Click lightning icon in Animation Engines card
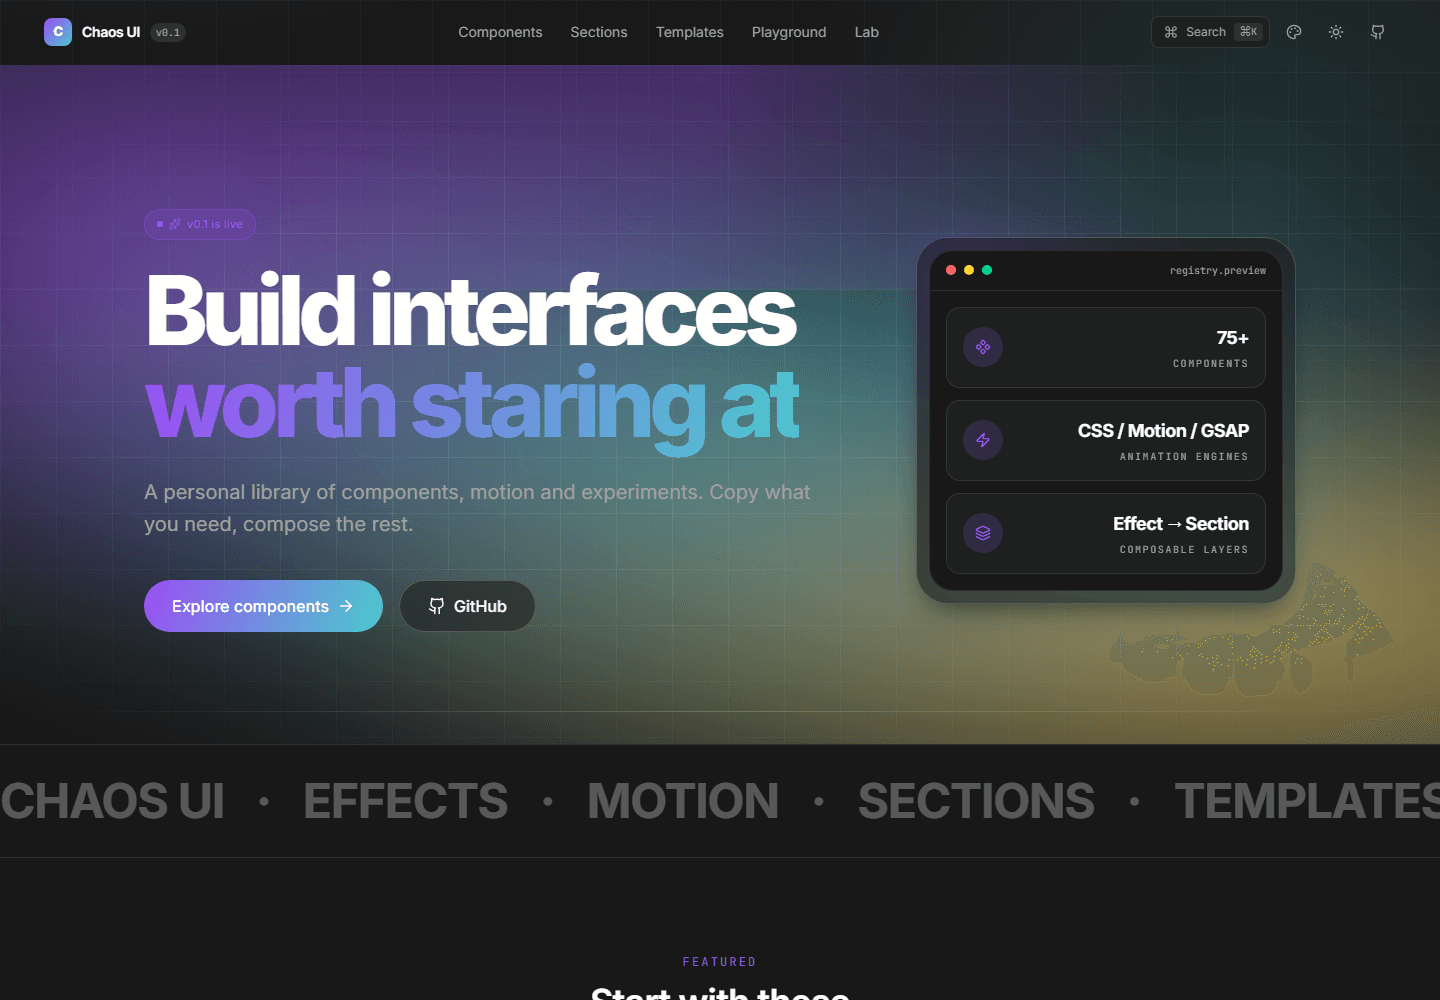The width and height of the screenshot is (1440, 1000). pyautogui.click(x=983, y=440)
